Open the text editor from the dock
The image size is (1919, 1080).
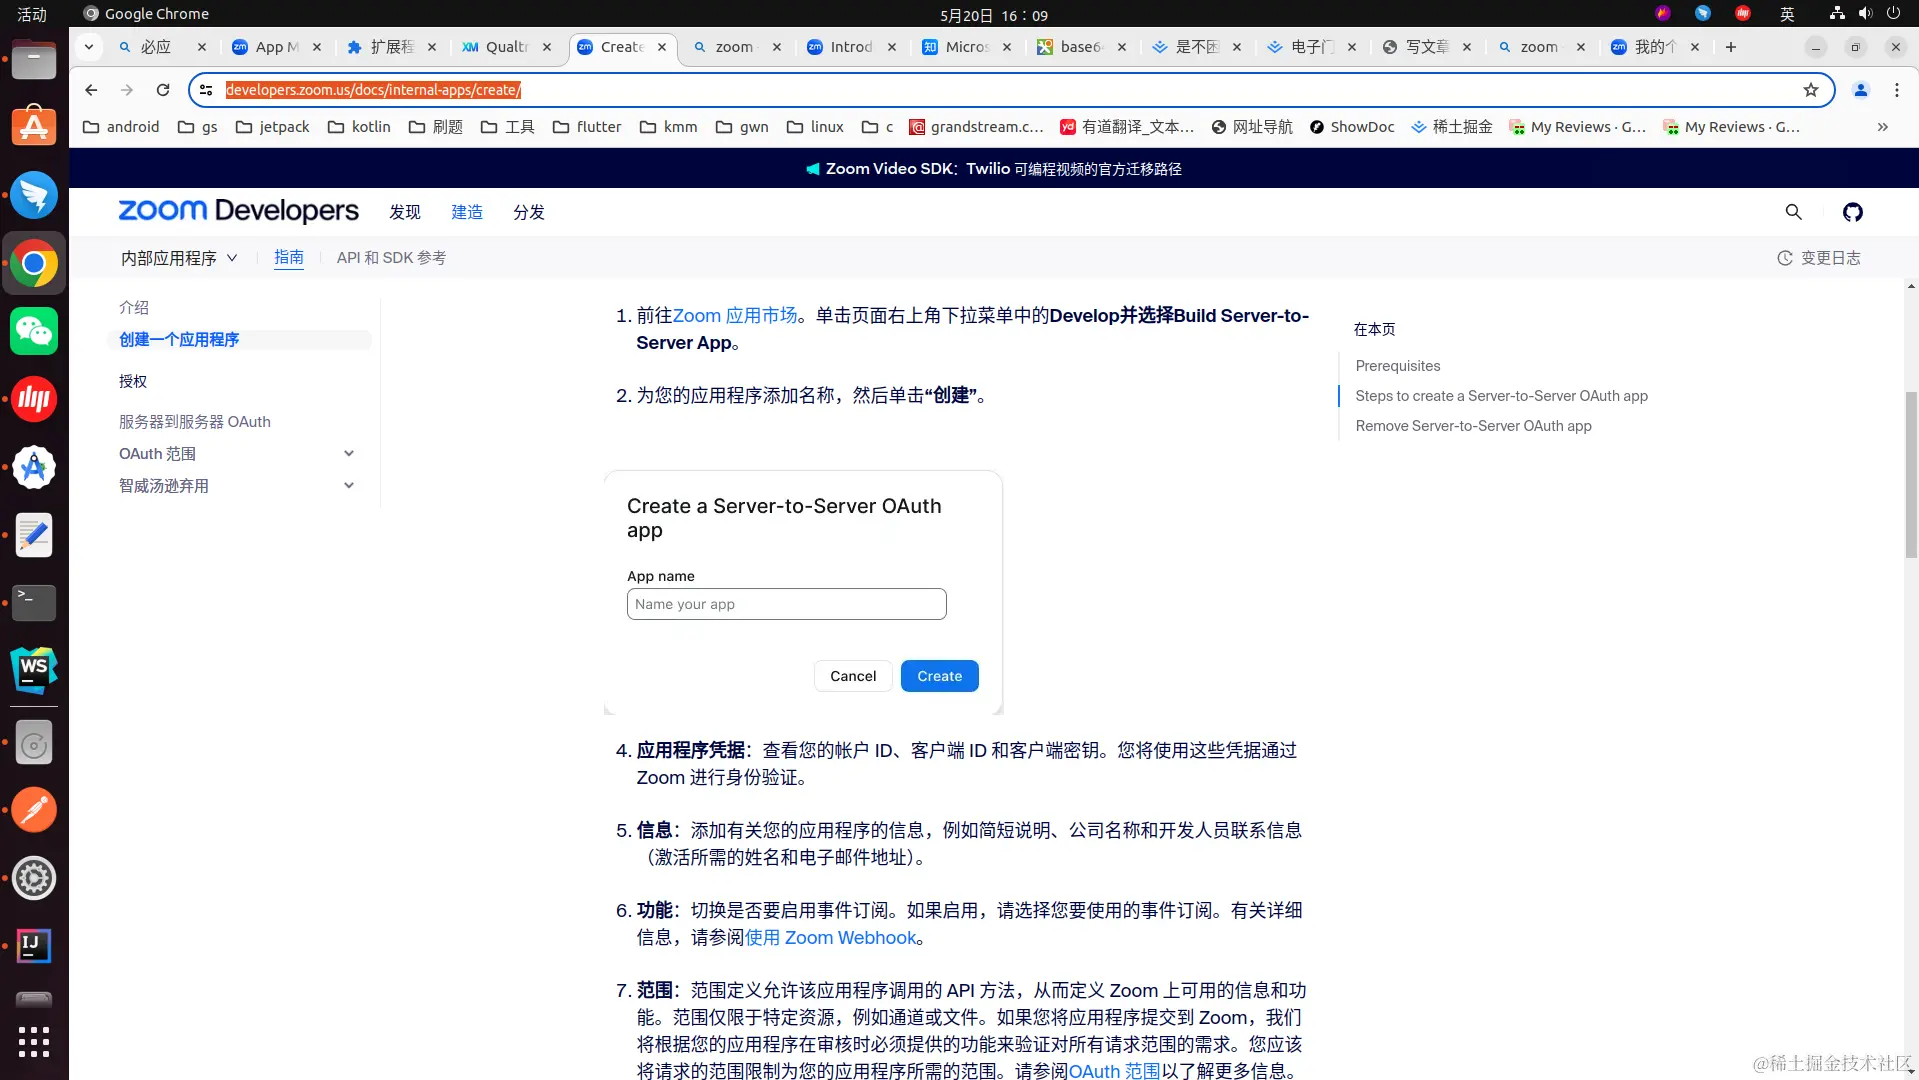coord(34,535)
